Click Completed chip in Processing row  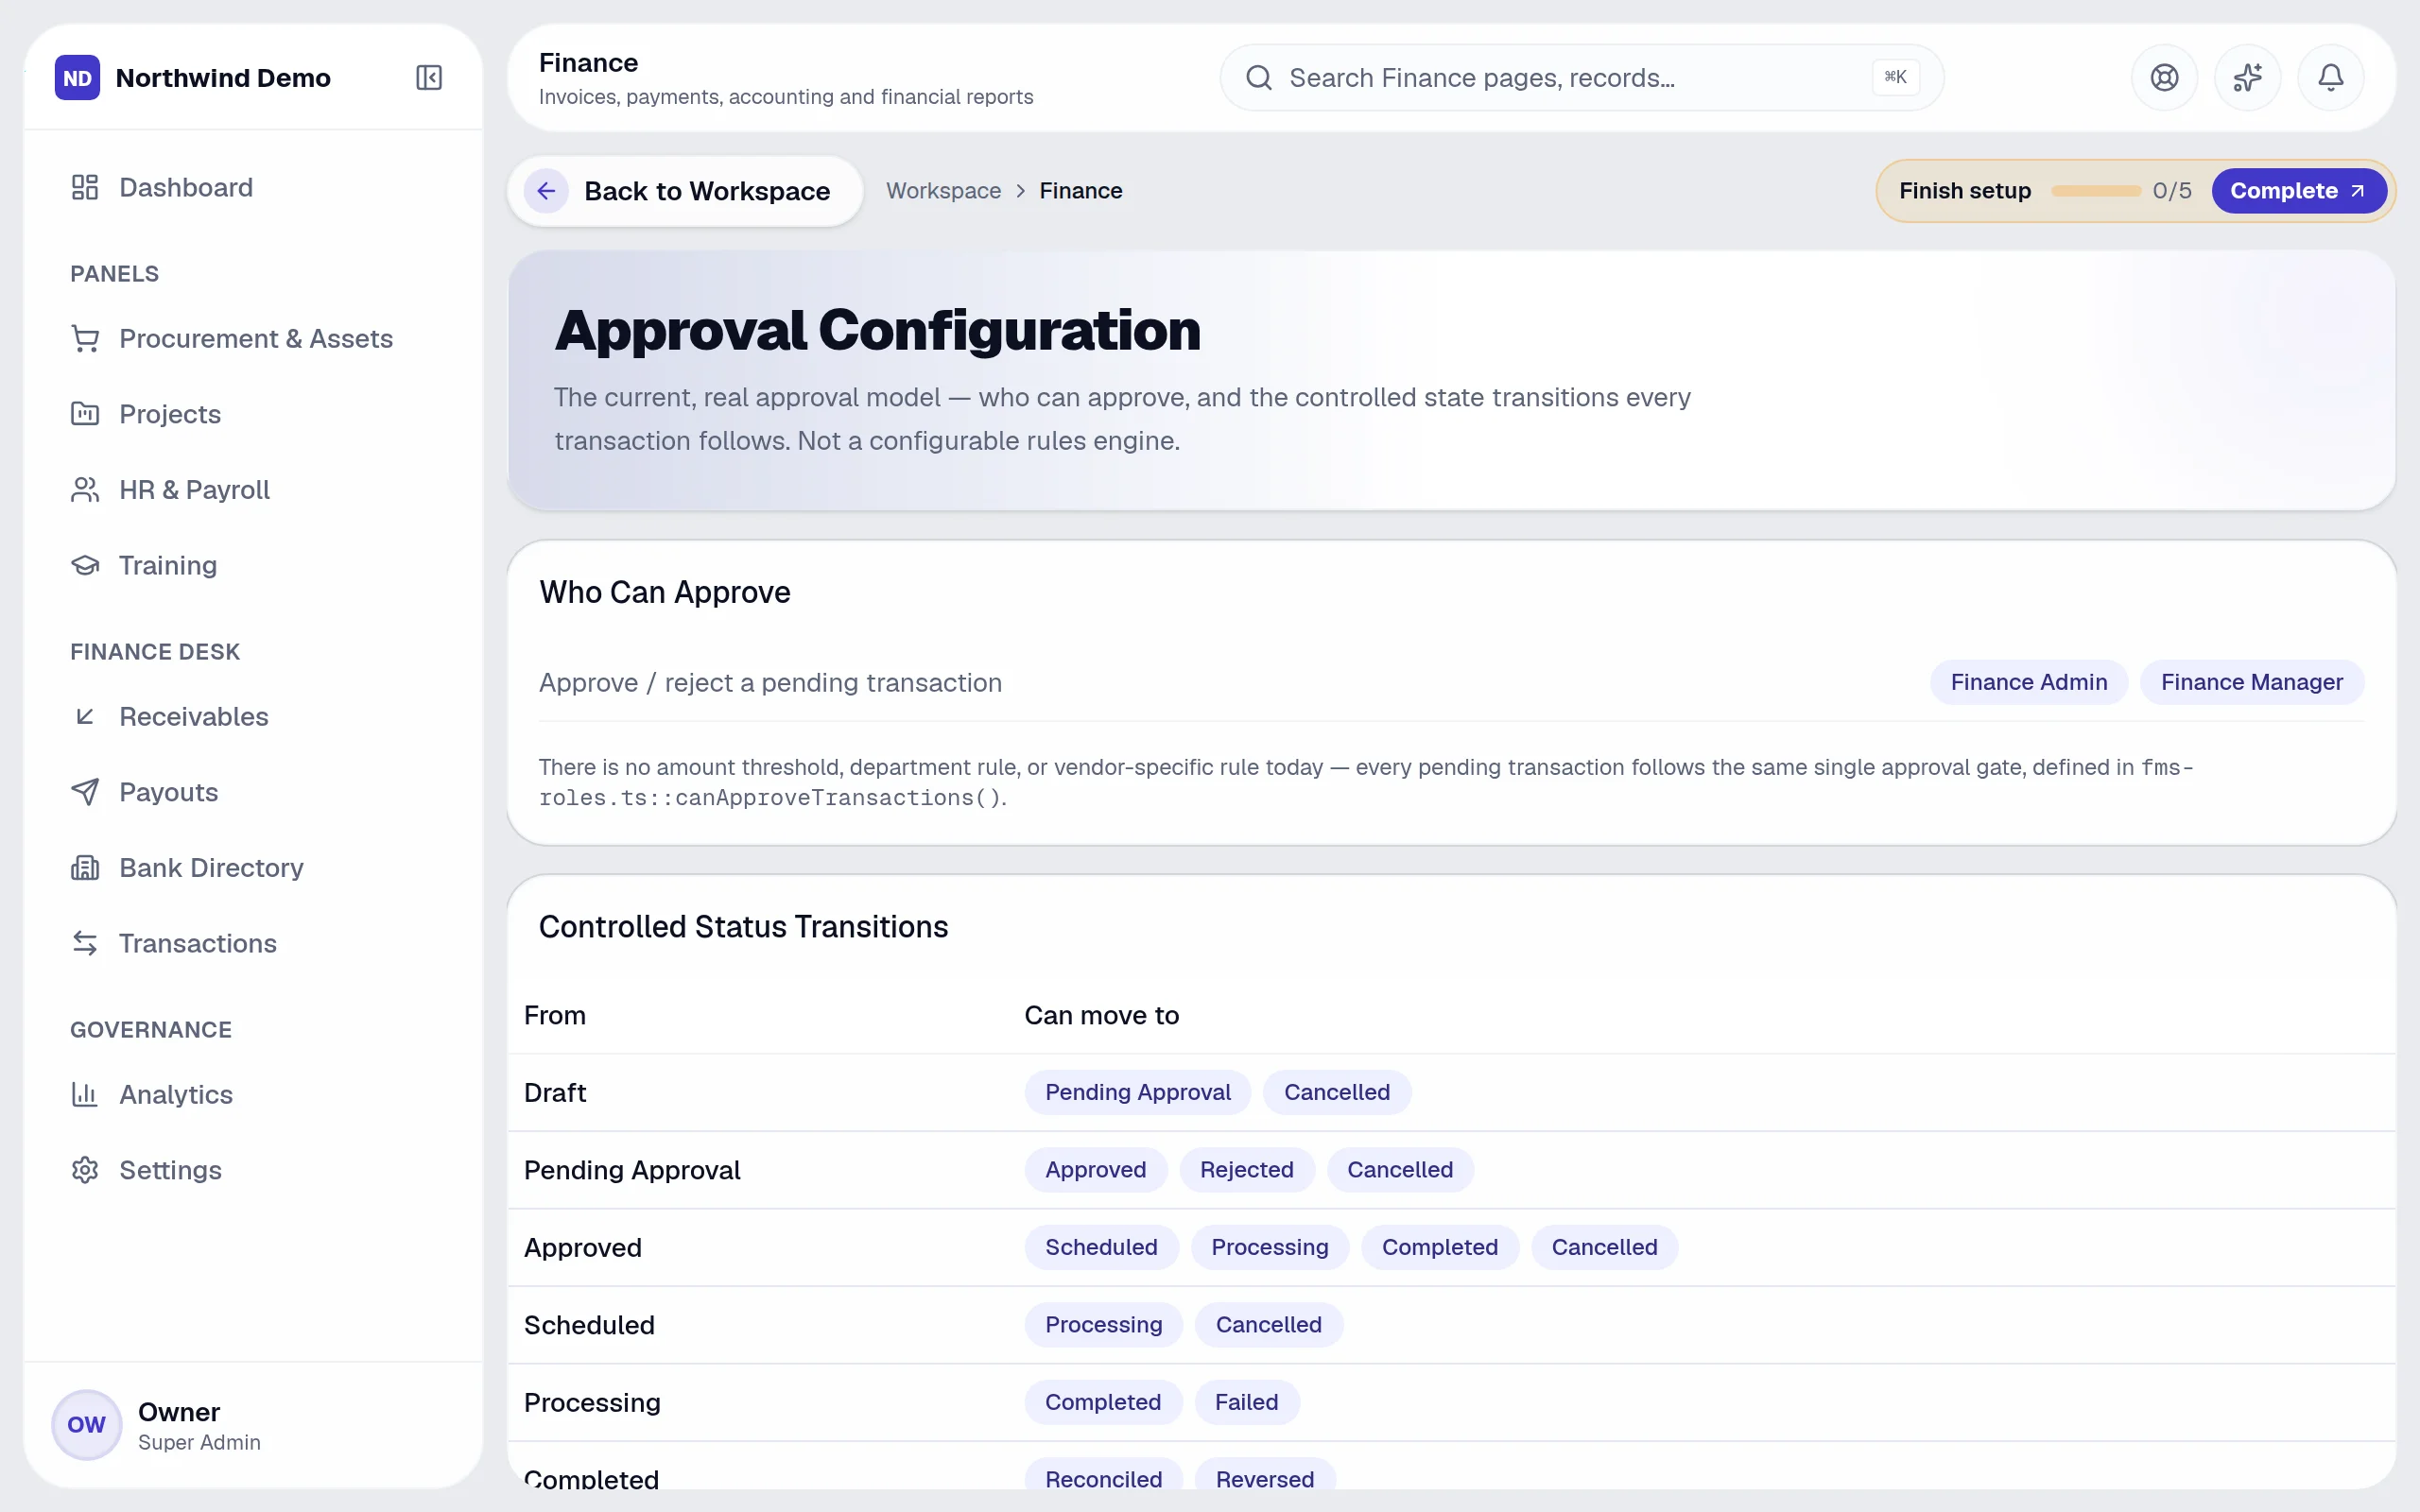(x=1103, y=1402)
